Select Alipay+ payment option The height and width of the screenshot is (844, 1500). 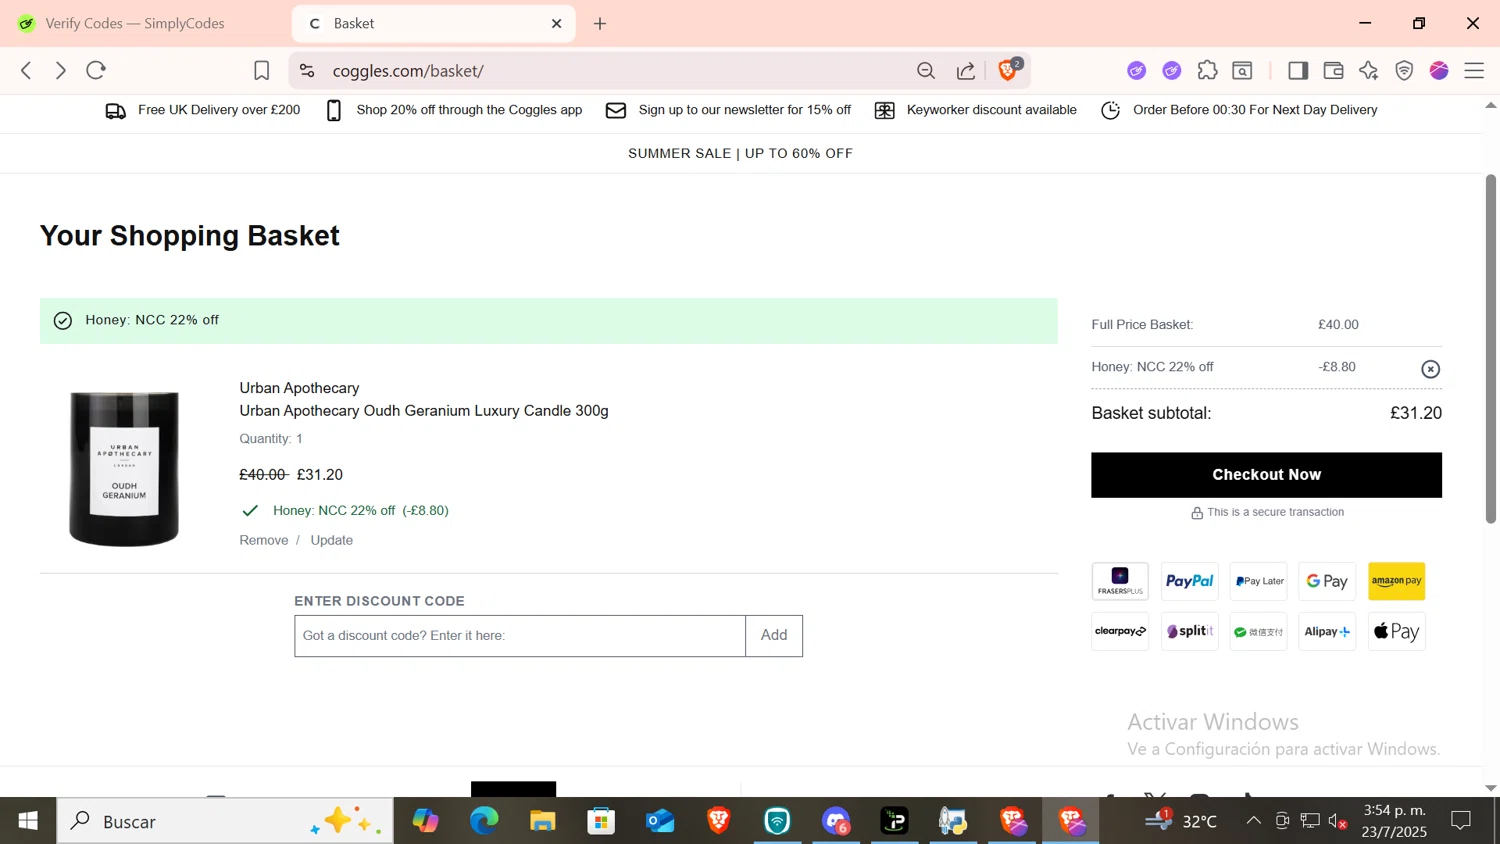tap(1327, 631)
